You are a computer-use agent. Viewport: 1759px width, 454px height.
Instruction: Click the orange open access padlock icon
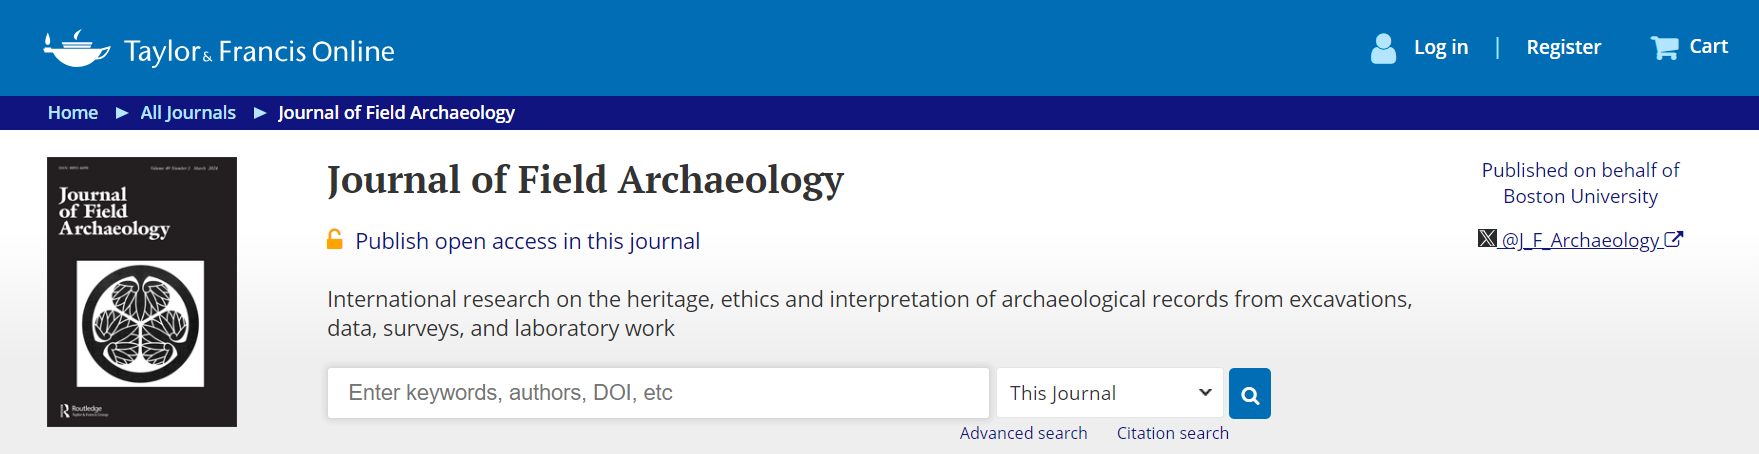click(335, 240)
